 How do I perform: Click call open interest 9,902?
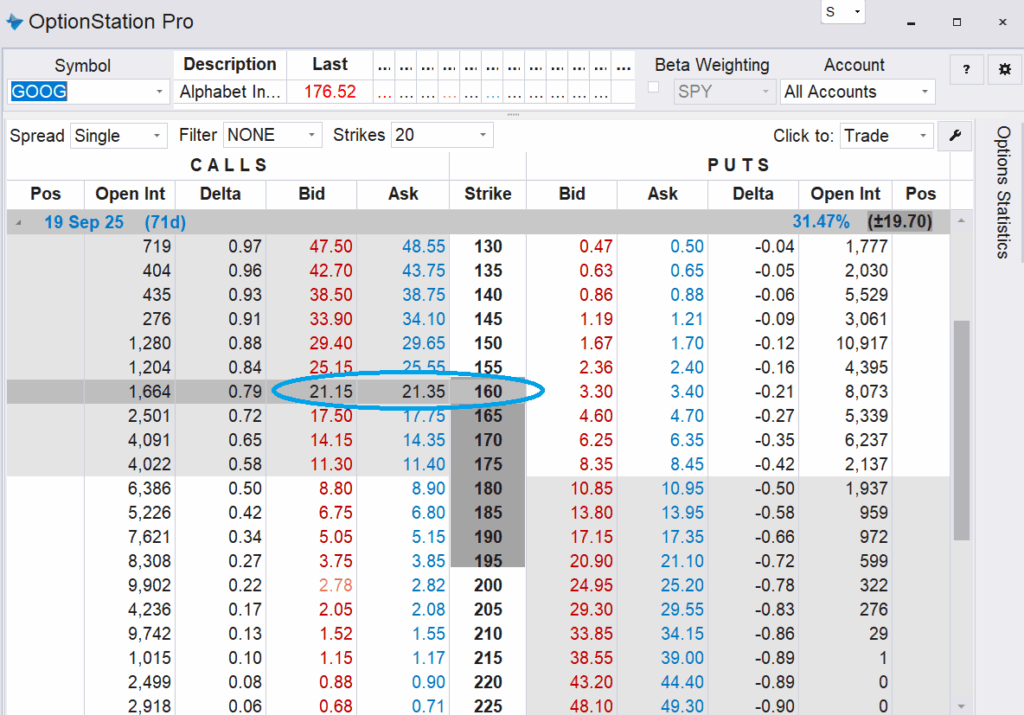[150, 585]
